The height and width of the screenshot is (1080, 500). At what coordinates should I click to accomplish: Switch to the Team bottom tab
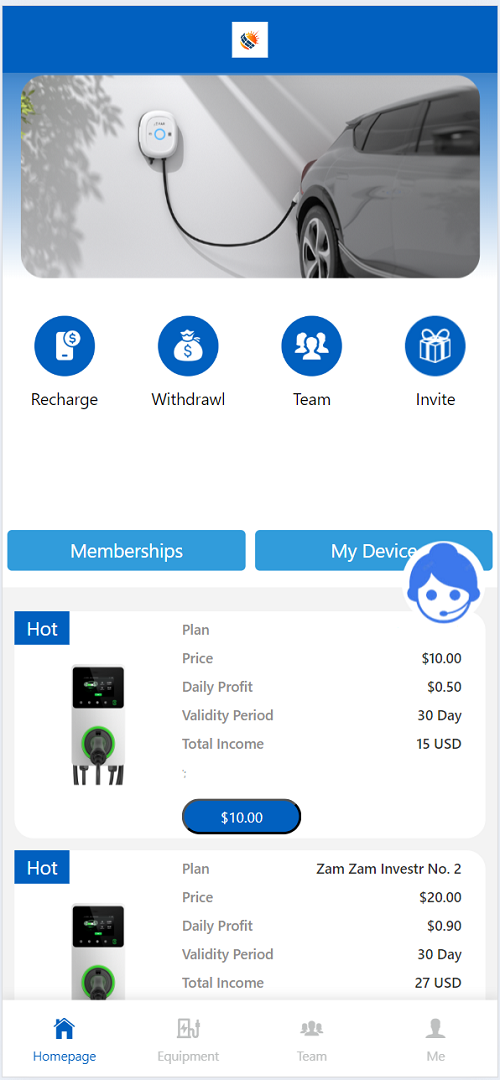tap(311, 1039)
